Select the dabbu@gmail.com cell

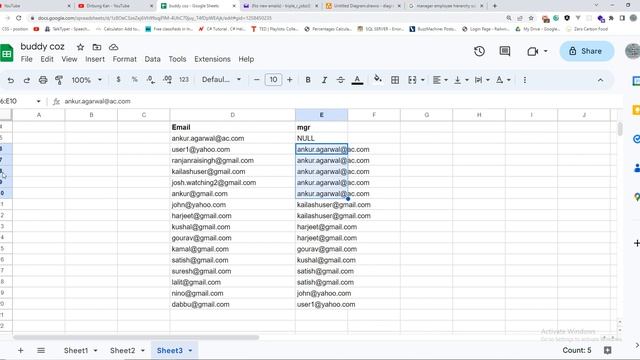233,304
